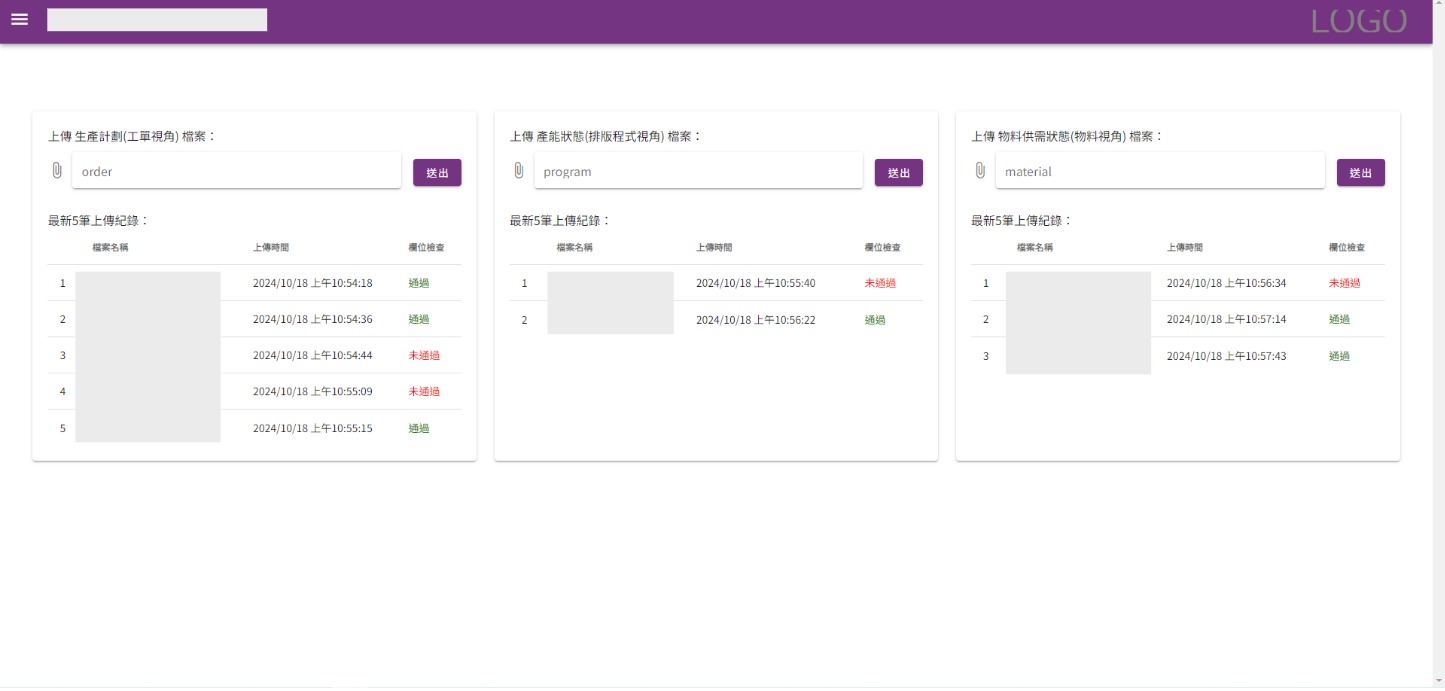This screenshot has width=1445, height=691.
Task: Click 未通過 status on order row 3
Action: point(424,355)
